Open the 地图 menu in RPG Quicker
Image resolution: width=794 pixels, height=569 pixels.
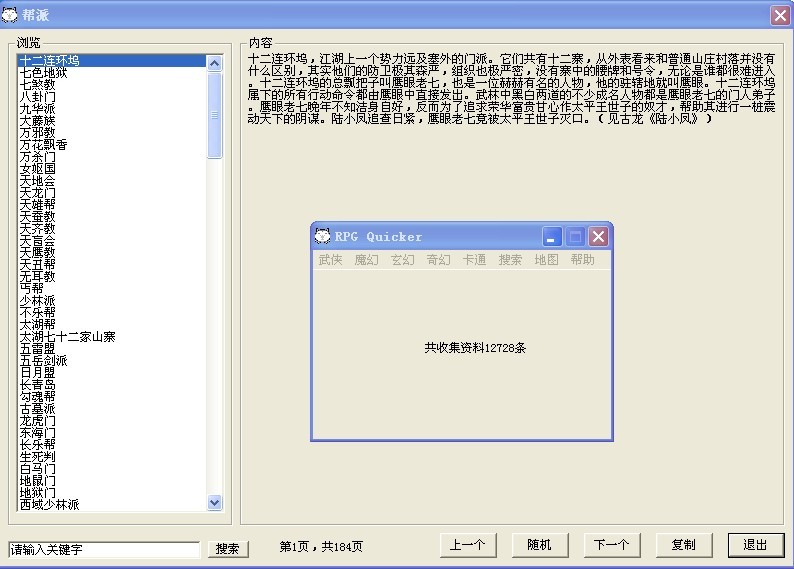coord(546,260)
